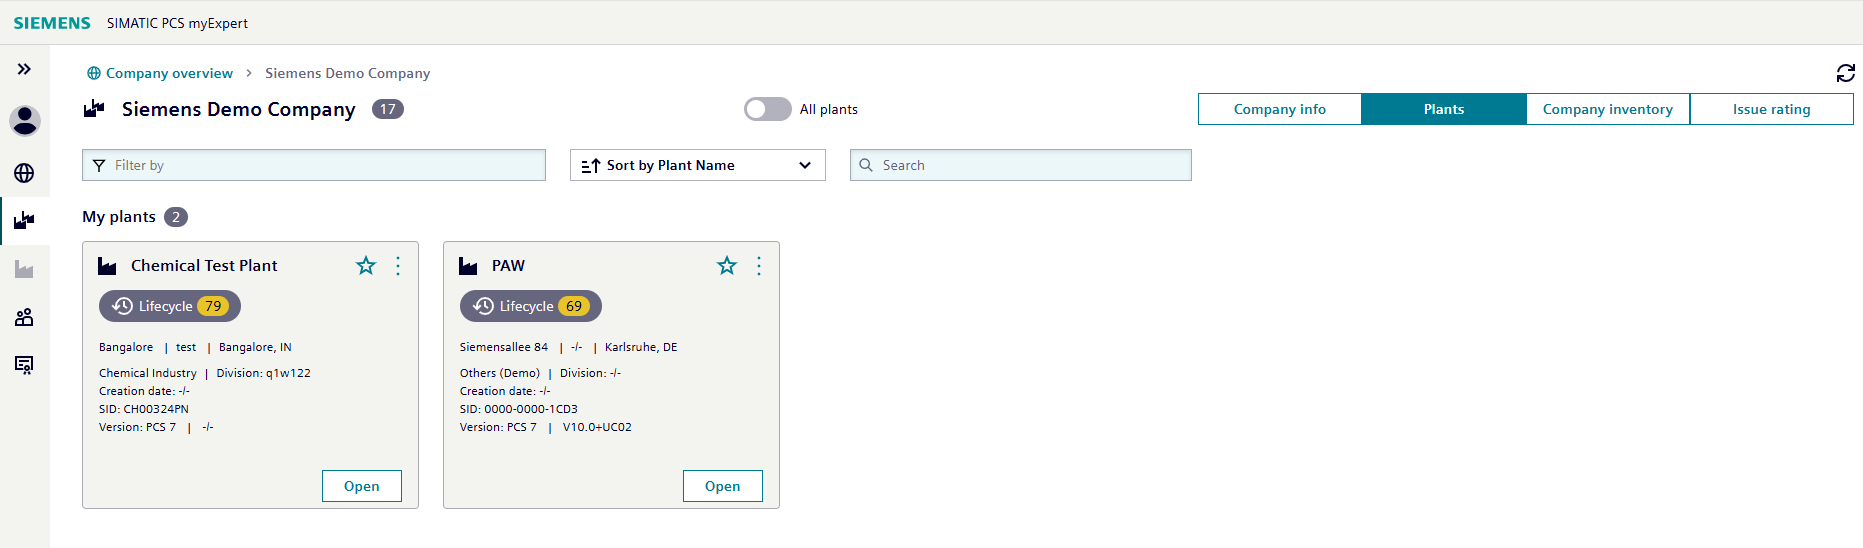The image size is (1863, 548).
Task: Open the Sort by Plant Name dropdown
Action: [x=697, y=165]
